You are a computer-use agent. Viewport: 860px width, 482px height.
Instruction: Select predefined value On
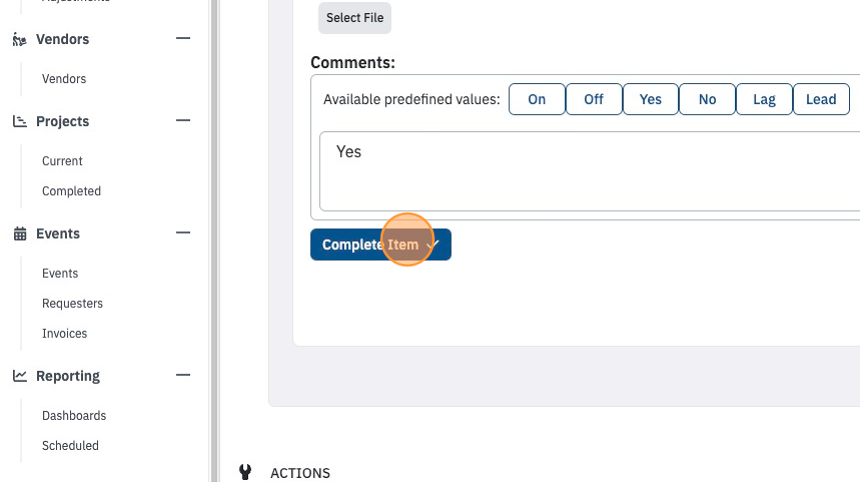tap(537, 99)
